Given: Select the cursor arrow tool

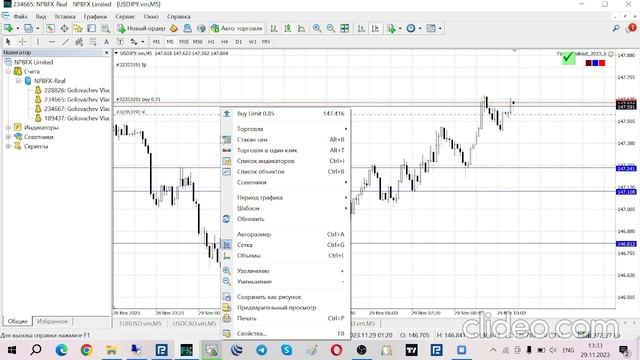Looking at the screenshot, I should click(8, 42).
